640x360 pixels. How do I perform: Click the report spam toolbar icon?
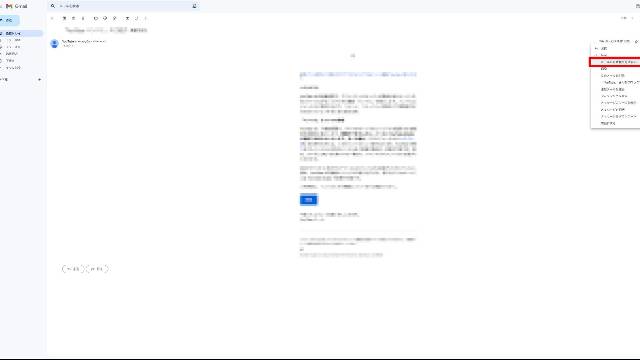tap(73, 18)
